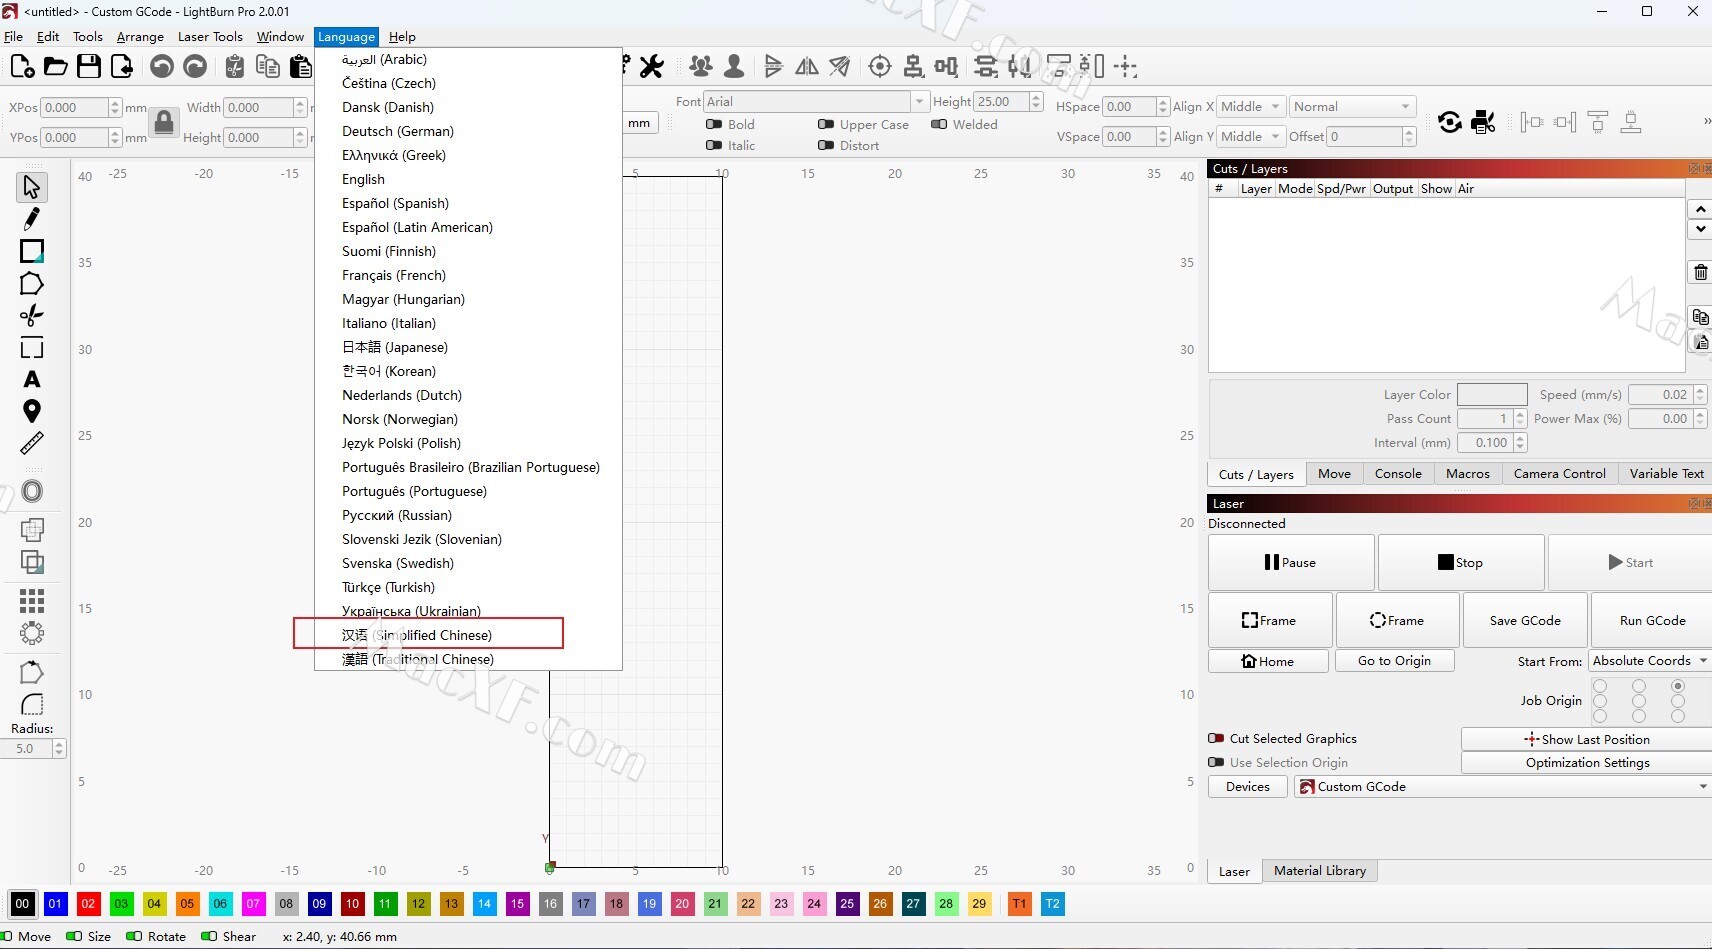Click the Undo arrow icon
The height and width of the screenshot is (949, 1712).
click(162, 67)
